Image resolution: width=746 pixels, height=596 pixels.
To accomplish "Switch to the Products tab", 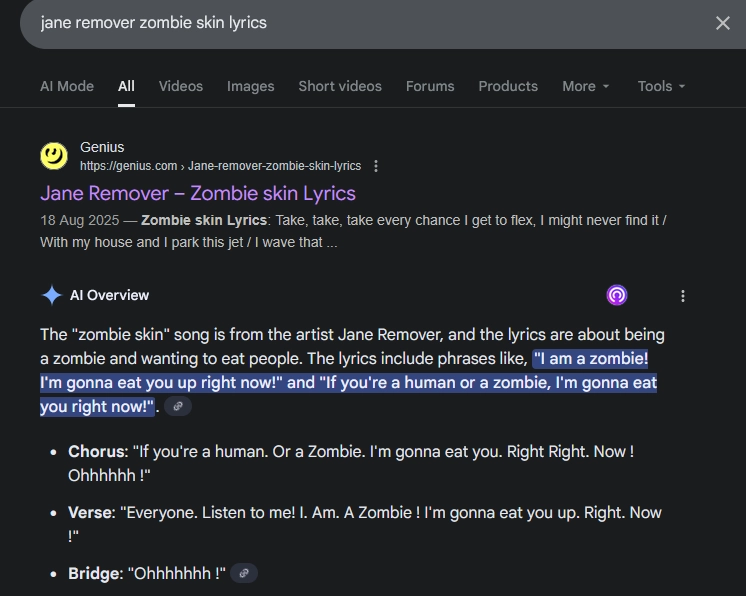I will pyautogui.click(x=508, y=86).
